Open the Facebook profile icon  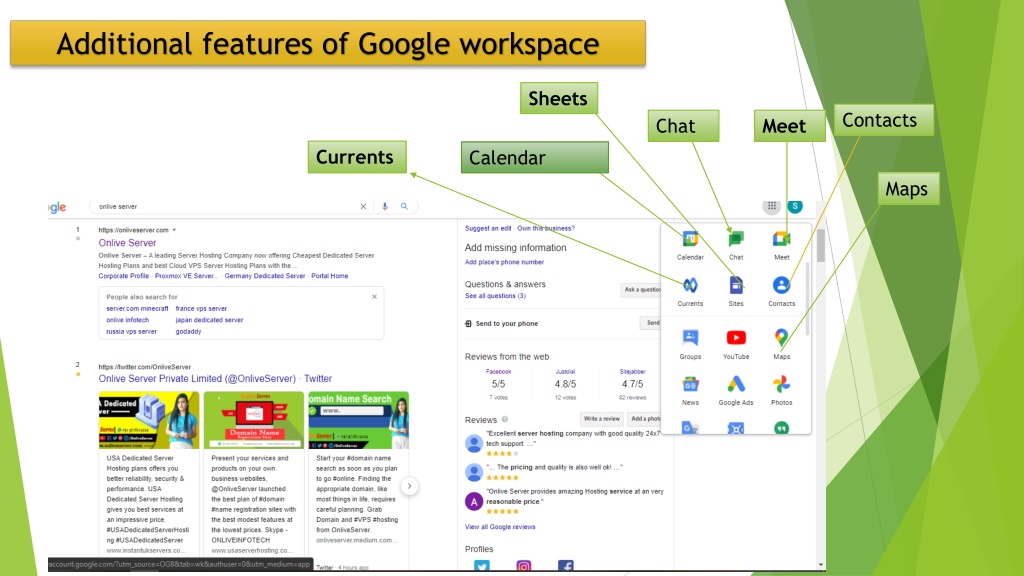[566, 566]
